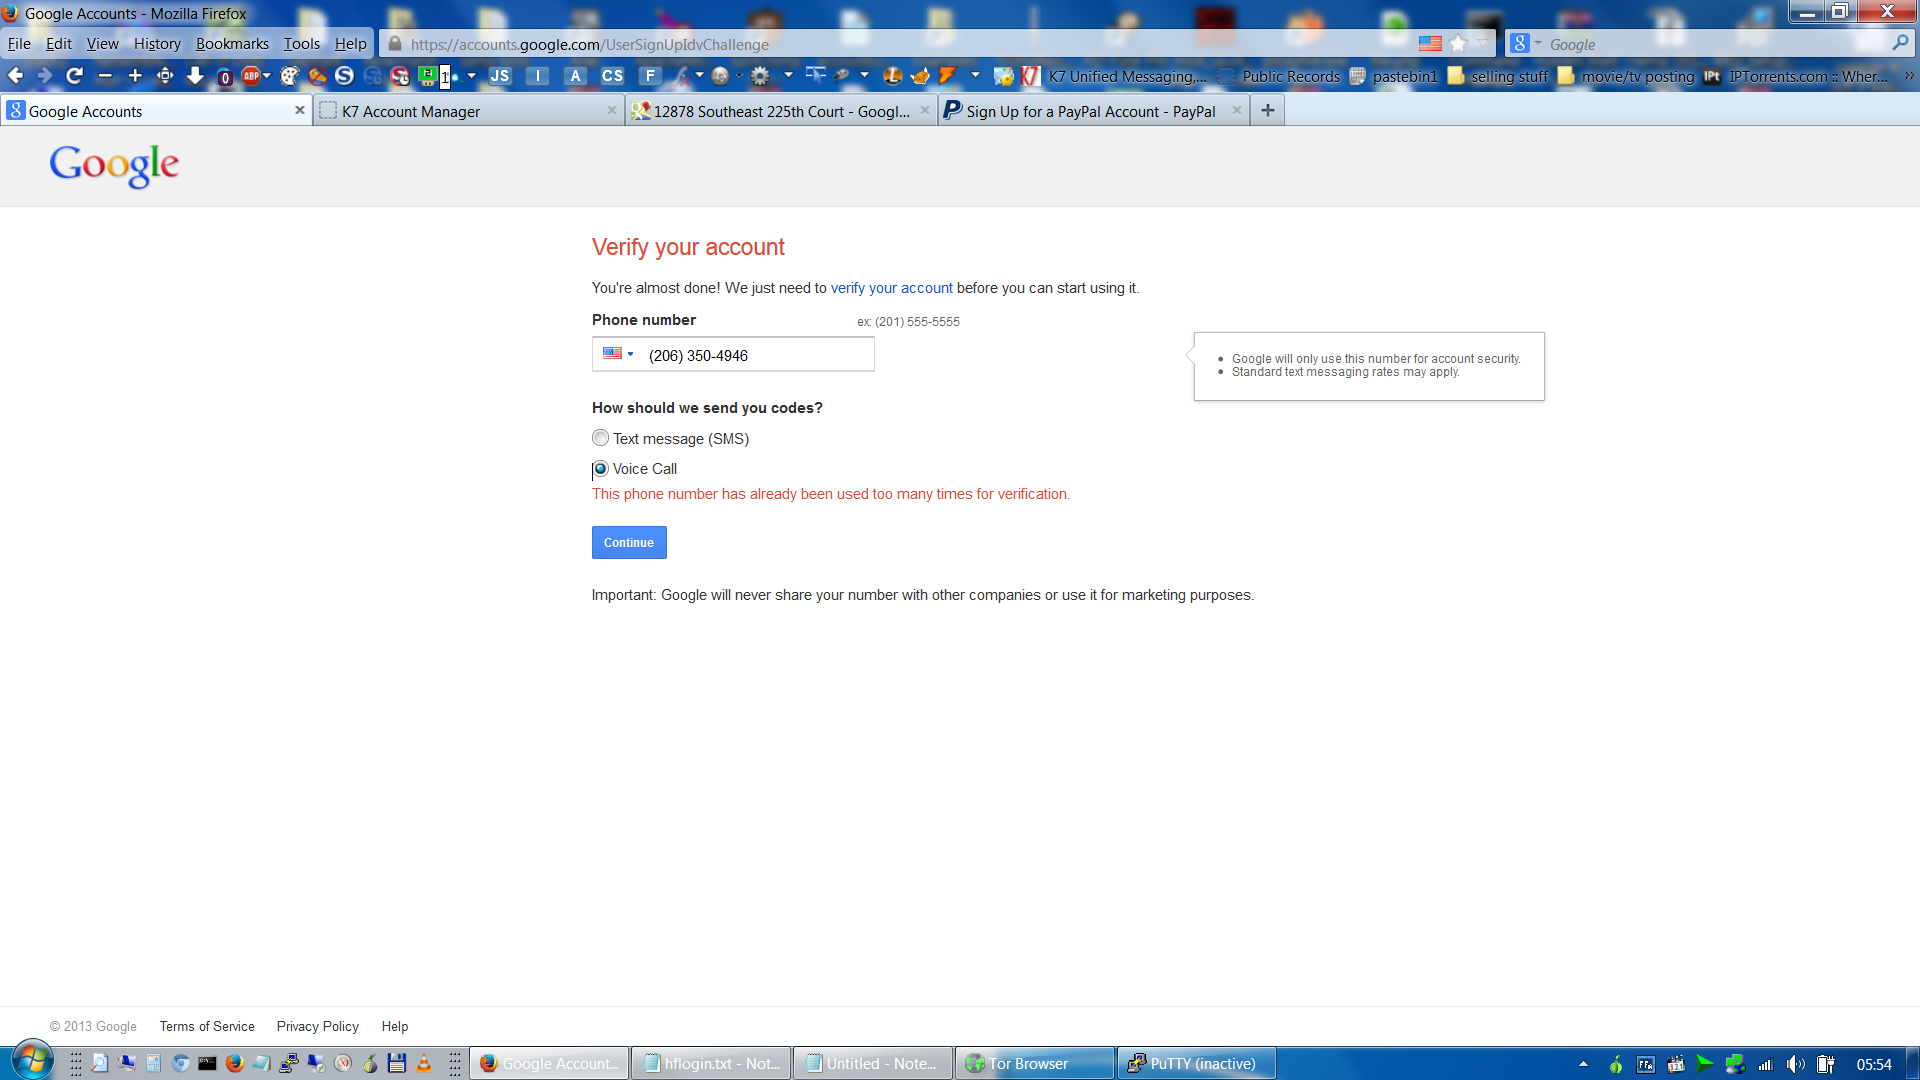Open the IPTorrents.com bookmark

pyautogui.click(x=1796, y=76)
